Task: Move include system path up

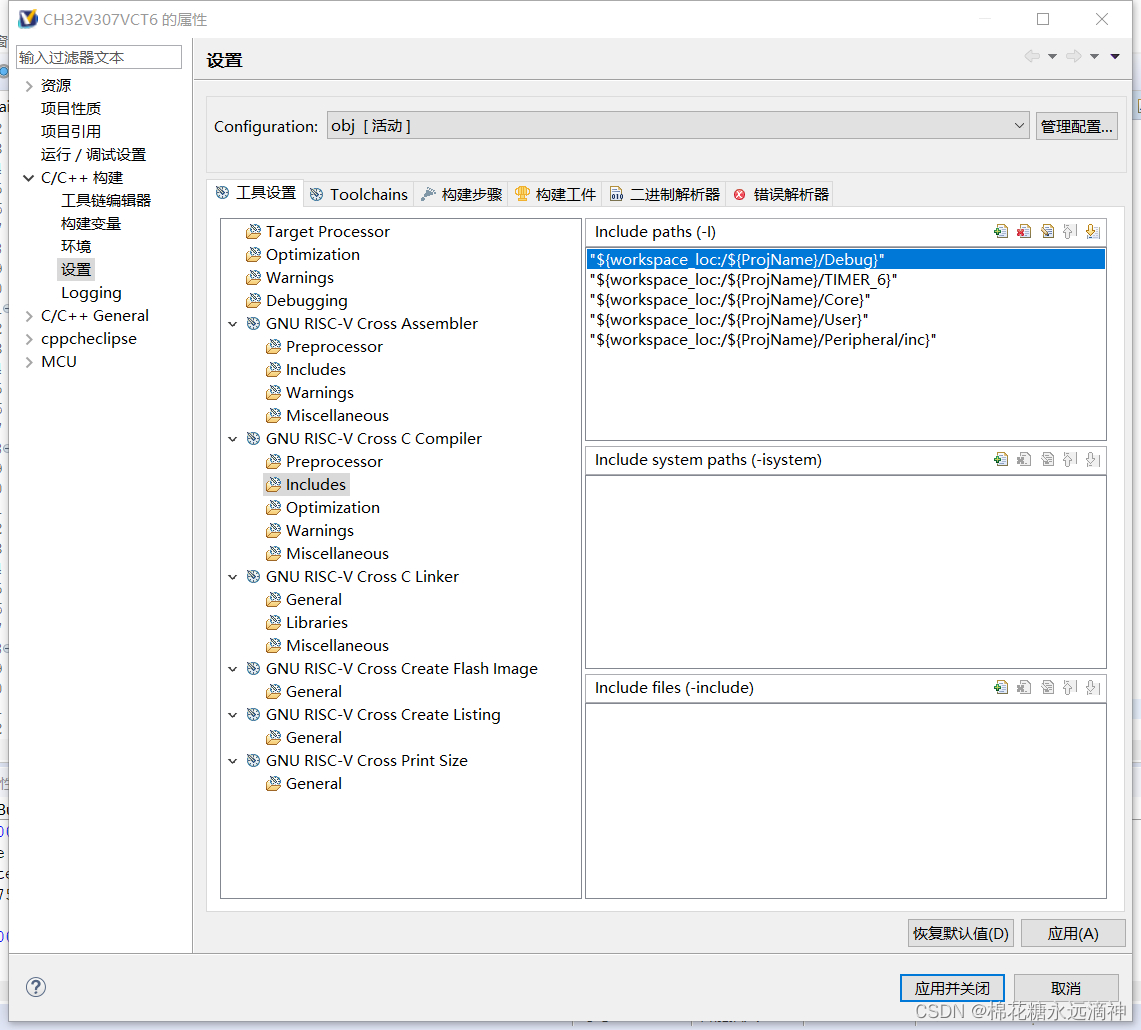Action: point(1070,459)
